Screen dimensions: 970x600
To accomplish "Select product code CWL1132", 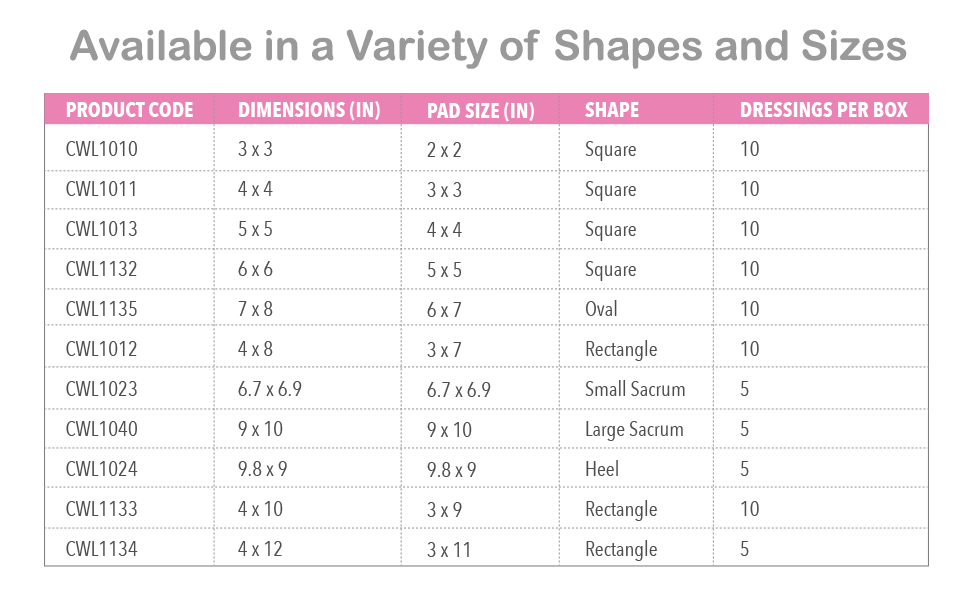I will [x=101, y=270].
